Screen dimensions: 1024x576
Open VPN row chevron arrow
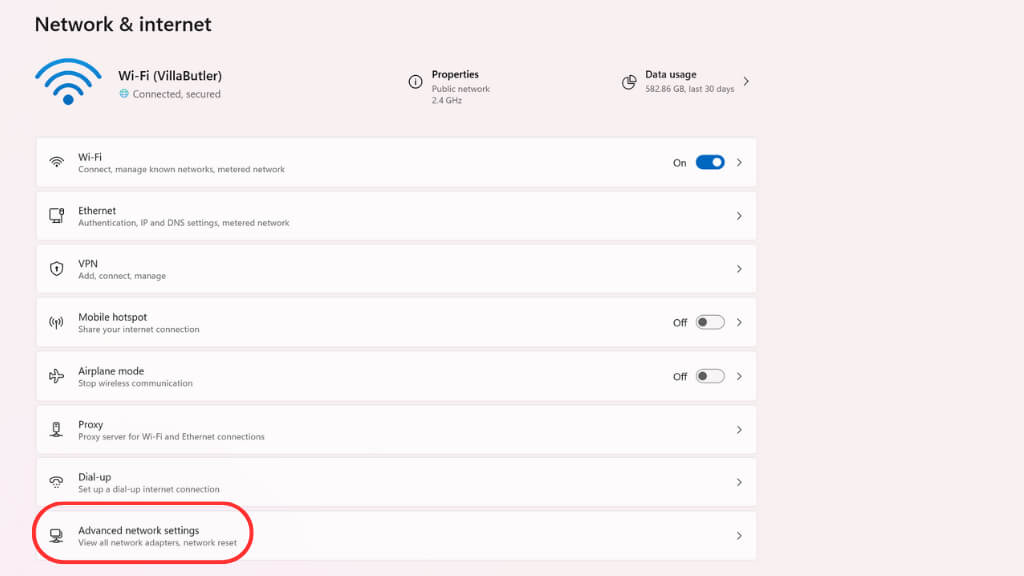pos(739,269)
